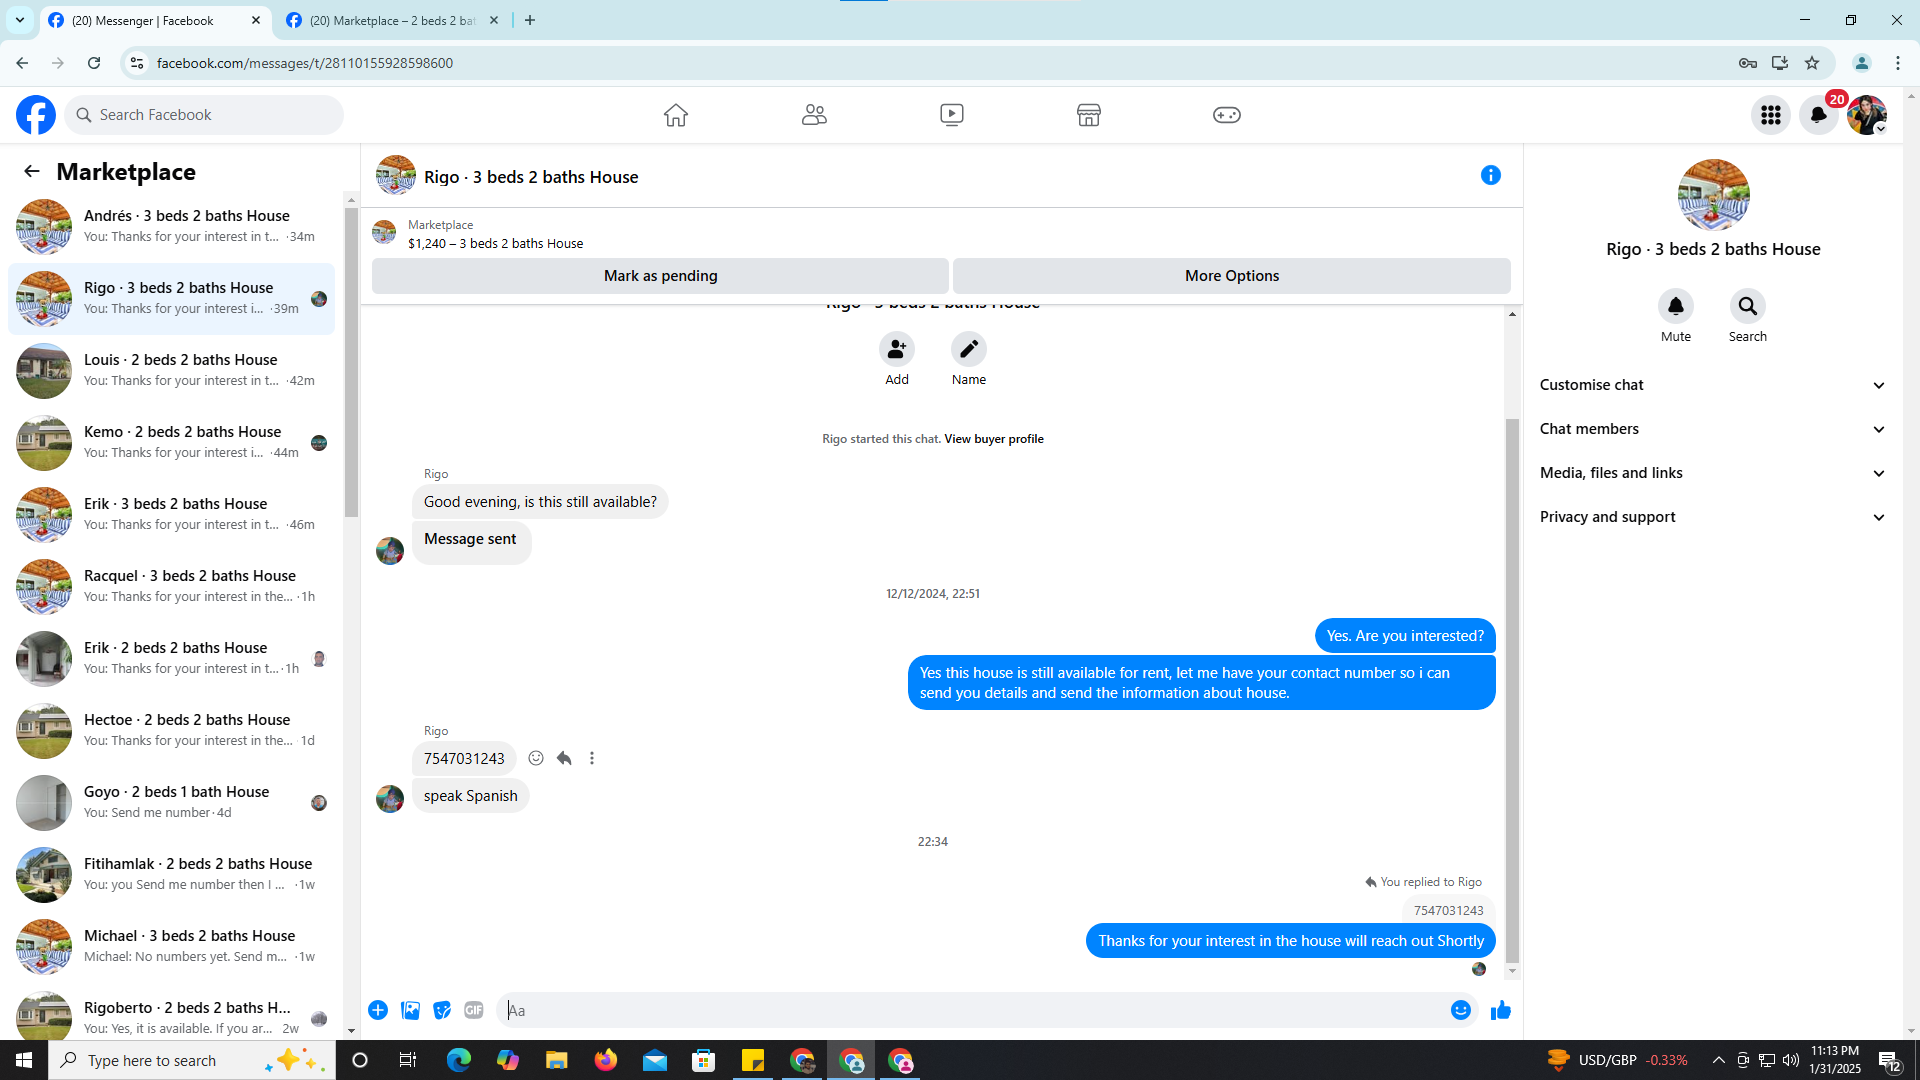Open notifications bell with 20 badge

[x=1819, y=115]
